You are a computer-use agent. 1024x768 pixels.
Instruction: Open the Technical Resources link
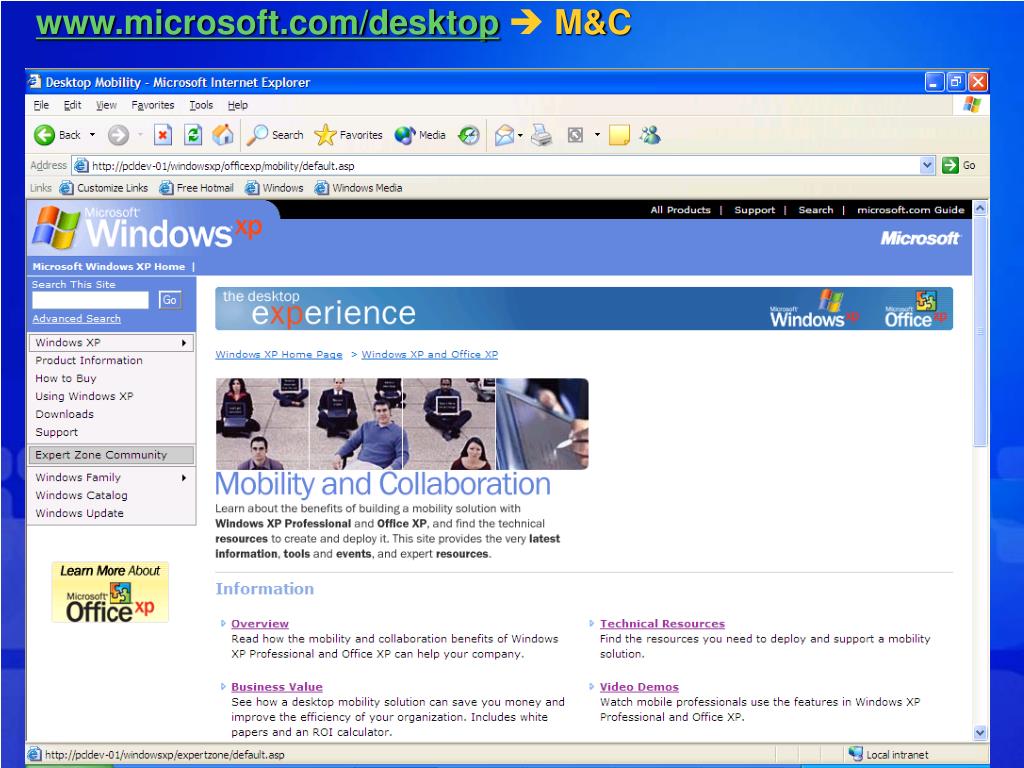pos(662,624)
